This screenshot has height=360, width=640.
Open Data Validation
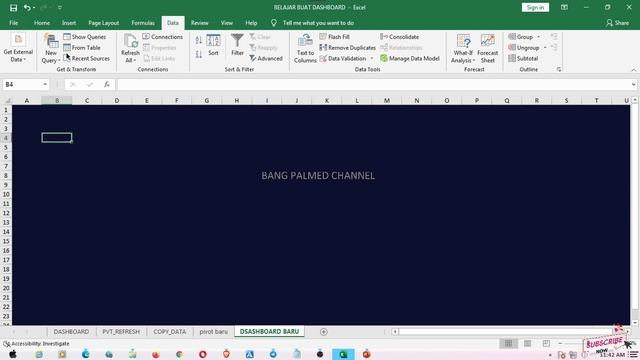(343, 58)
